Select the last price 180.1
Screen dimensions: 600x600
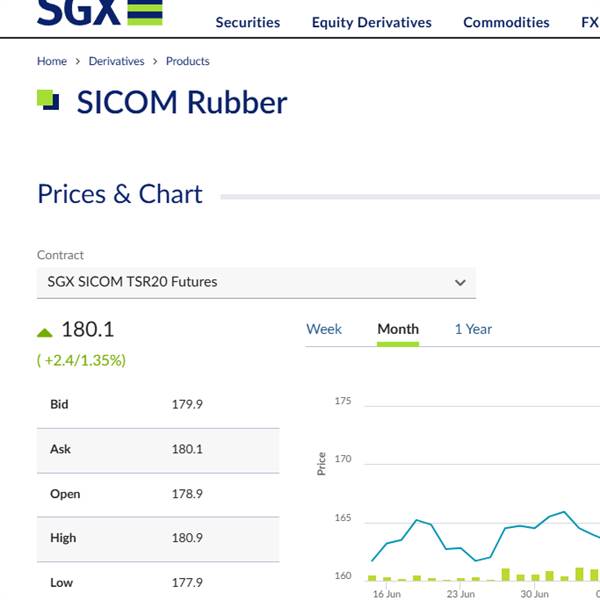tap(88, 329)
